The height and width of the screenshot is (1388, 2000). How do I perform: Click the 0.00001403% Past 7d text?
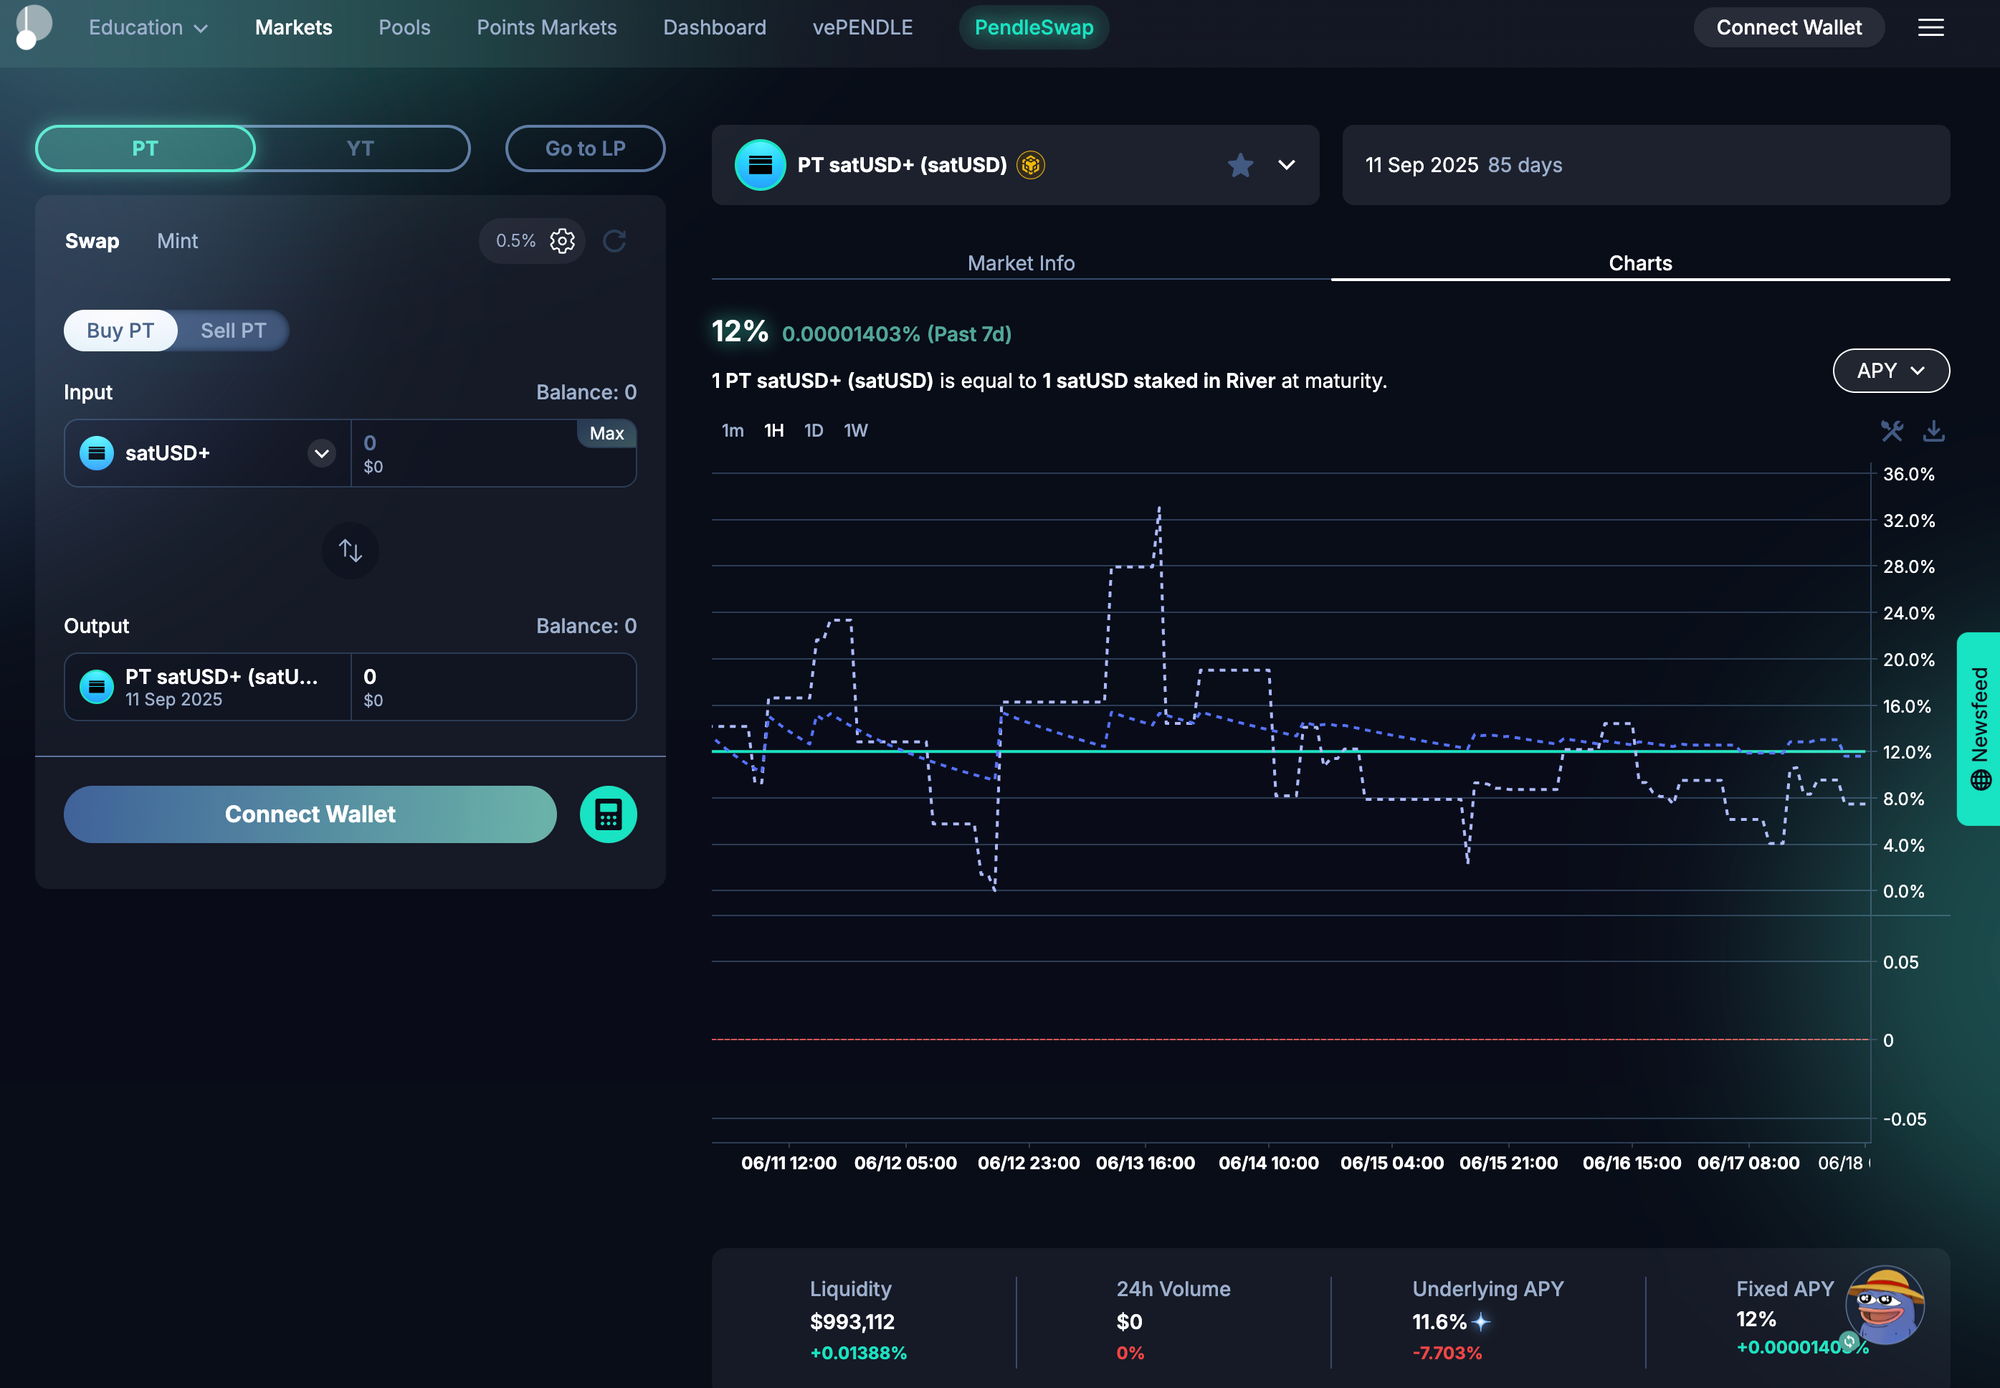coord(896,334)
